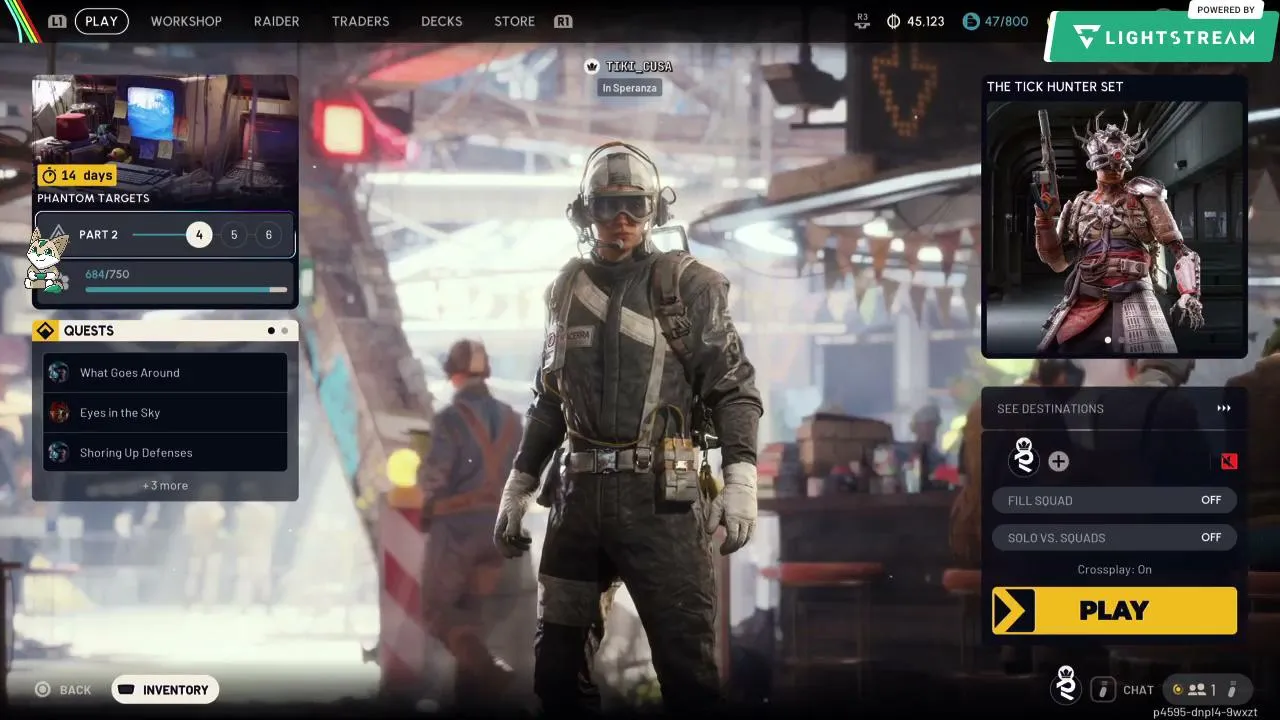Open the Shoring Up Defenses quest
Image resolution: width=1280 pixels, height=720 pixels.
[165, 453]
